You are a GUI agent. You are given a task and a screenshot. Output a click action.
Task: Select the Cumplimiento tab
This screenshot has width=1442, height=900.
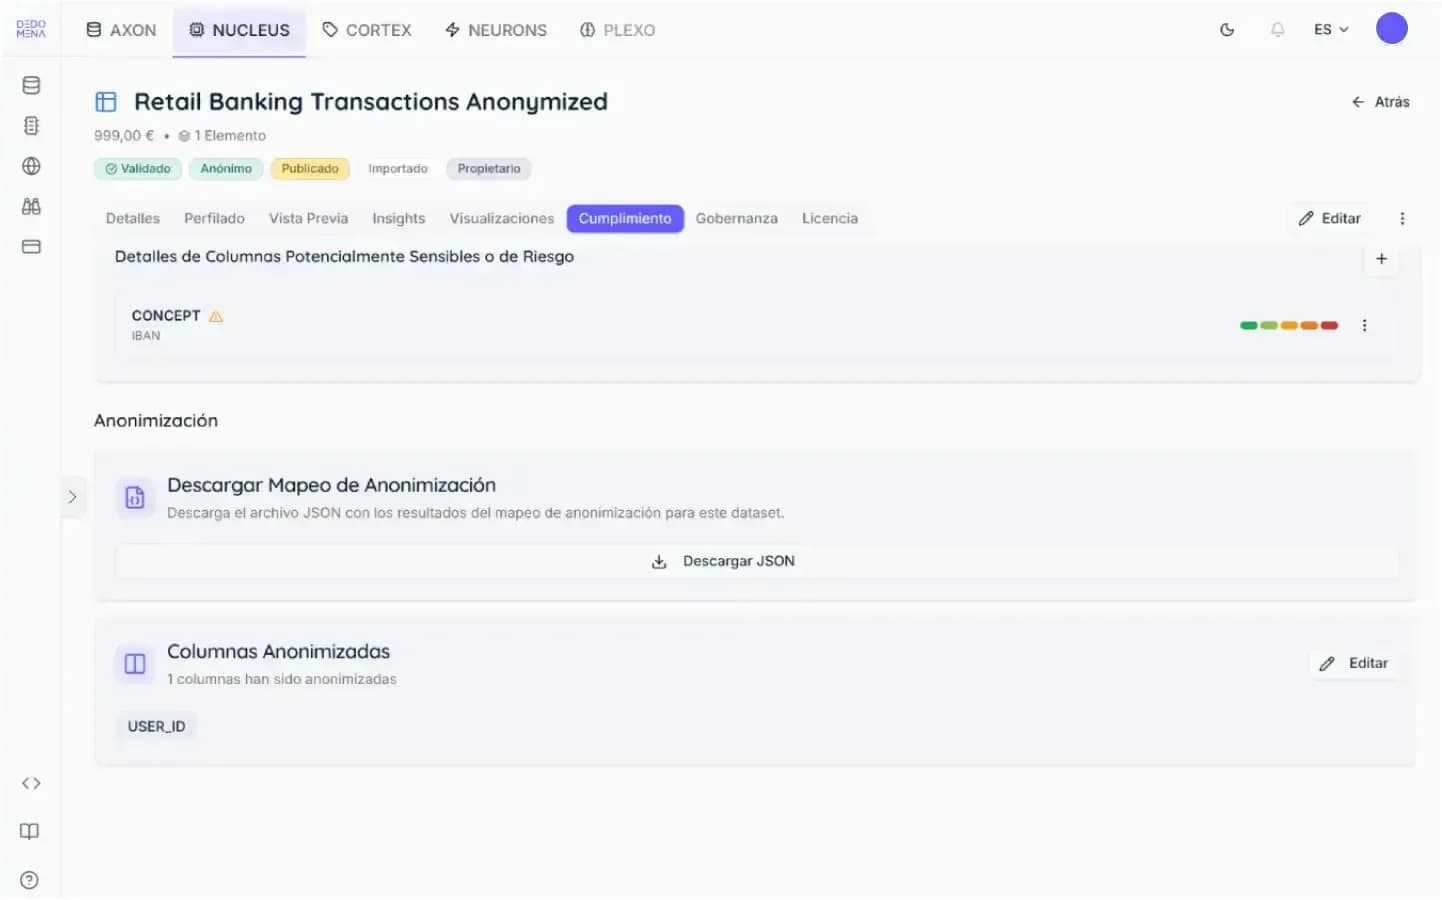tap(625, 218)
